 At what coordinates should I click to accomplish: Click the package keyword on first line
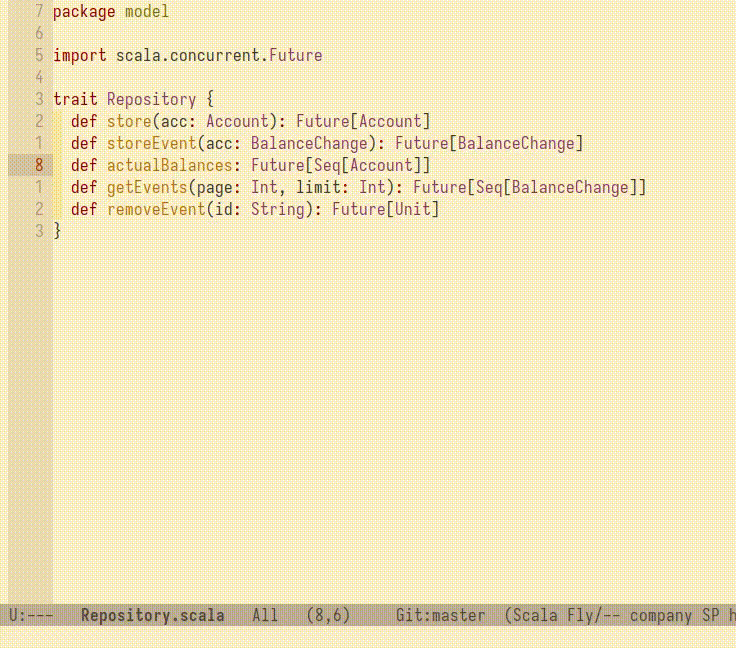[84, 12]
